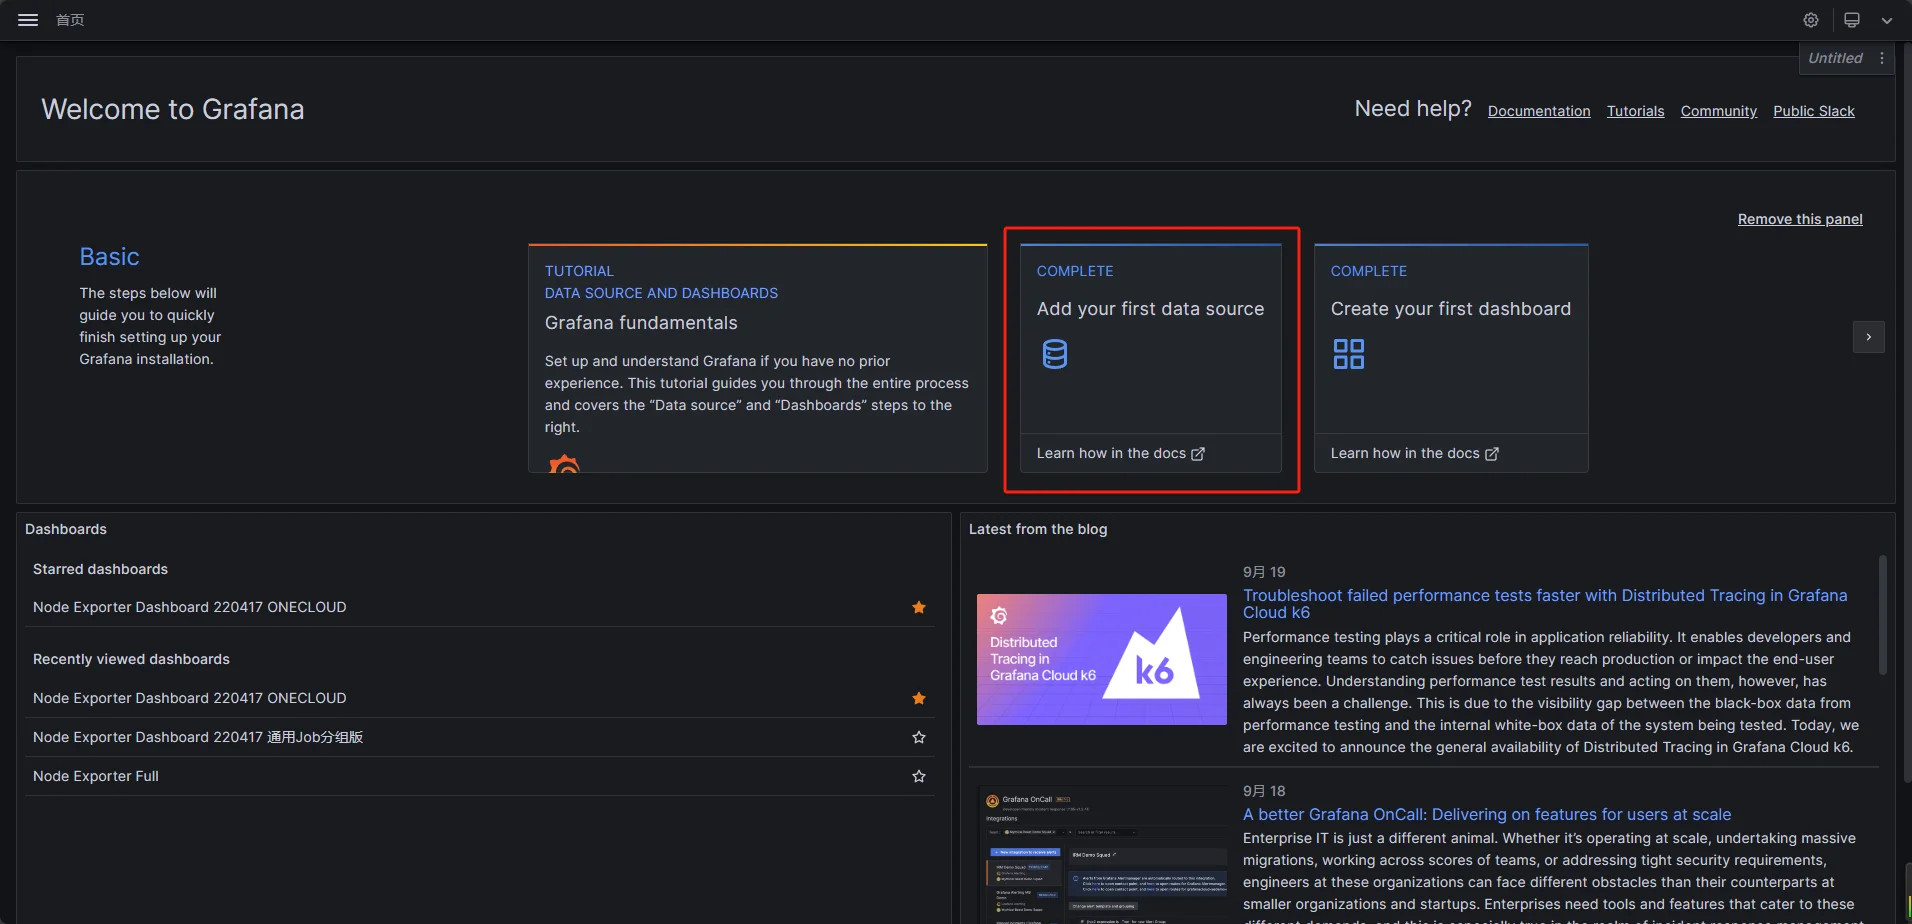
Task: Open Distributed Tracing k6 blog thumbnail
Action: (1102, 659)
